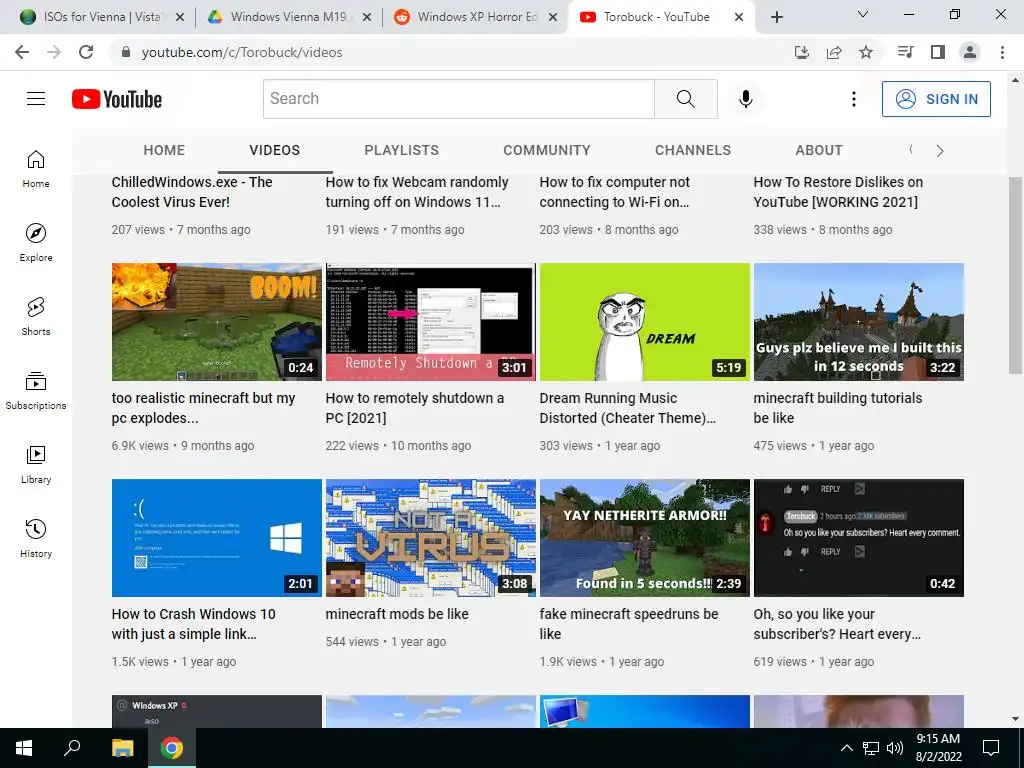Open Dream Running Music thumbnail

pyautogui.click(x=645, y=322)
